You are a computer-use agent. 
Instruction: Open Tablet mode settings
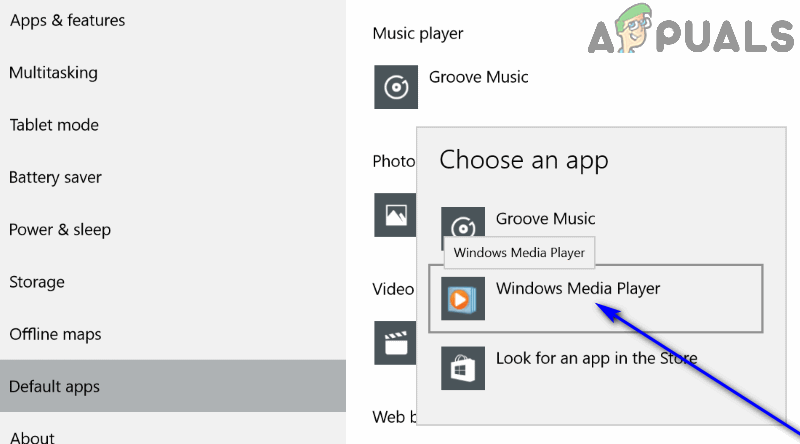[54, 125]
